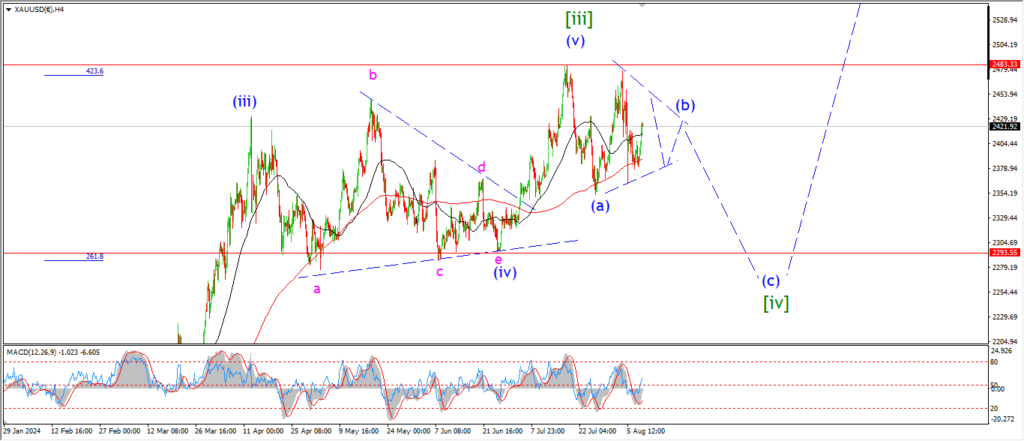1024x441 pixels.
Task: Click the chart shift triangle marker at top edge
Action: coord(643,5)
